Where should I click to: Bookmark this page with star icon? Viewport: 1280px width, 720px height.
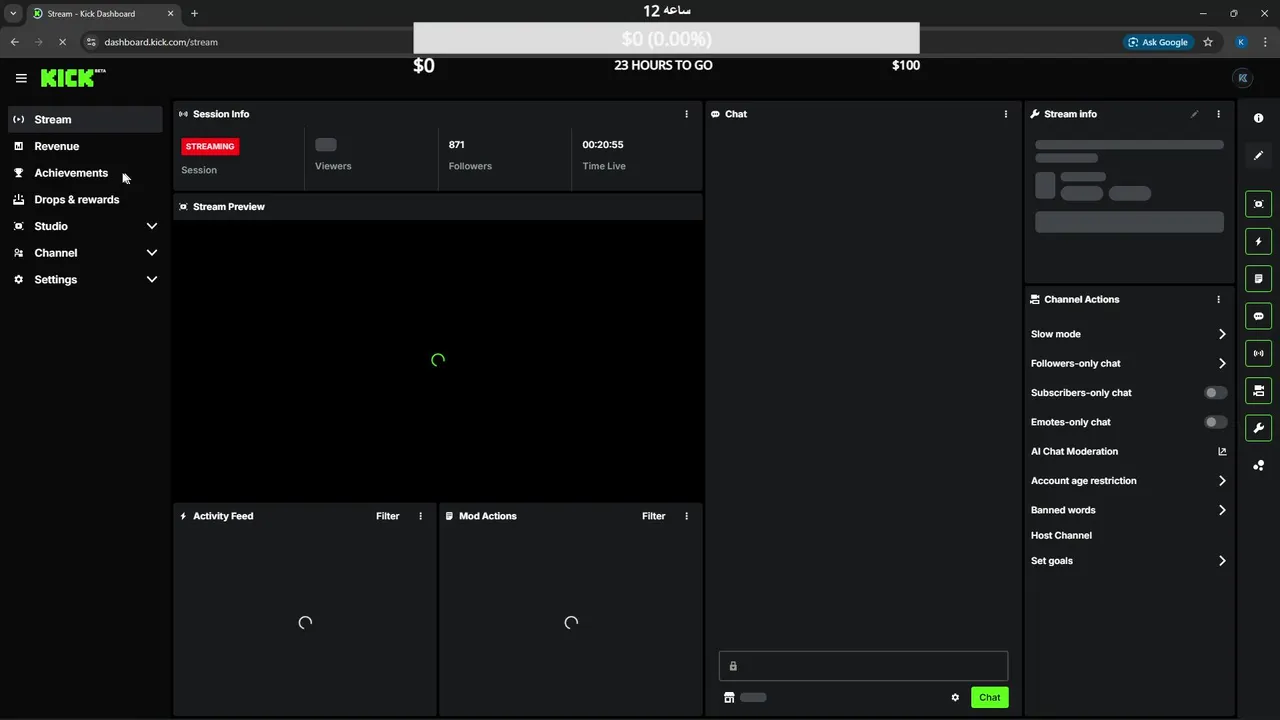click(x=1208, y=42)
